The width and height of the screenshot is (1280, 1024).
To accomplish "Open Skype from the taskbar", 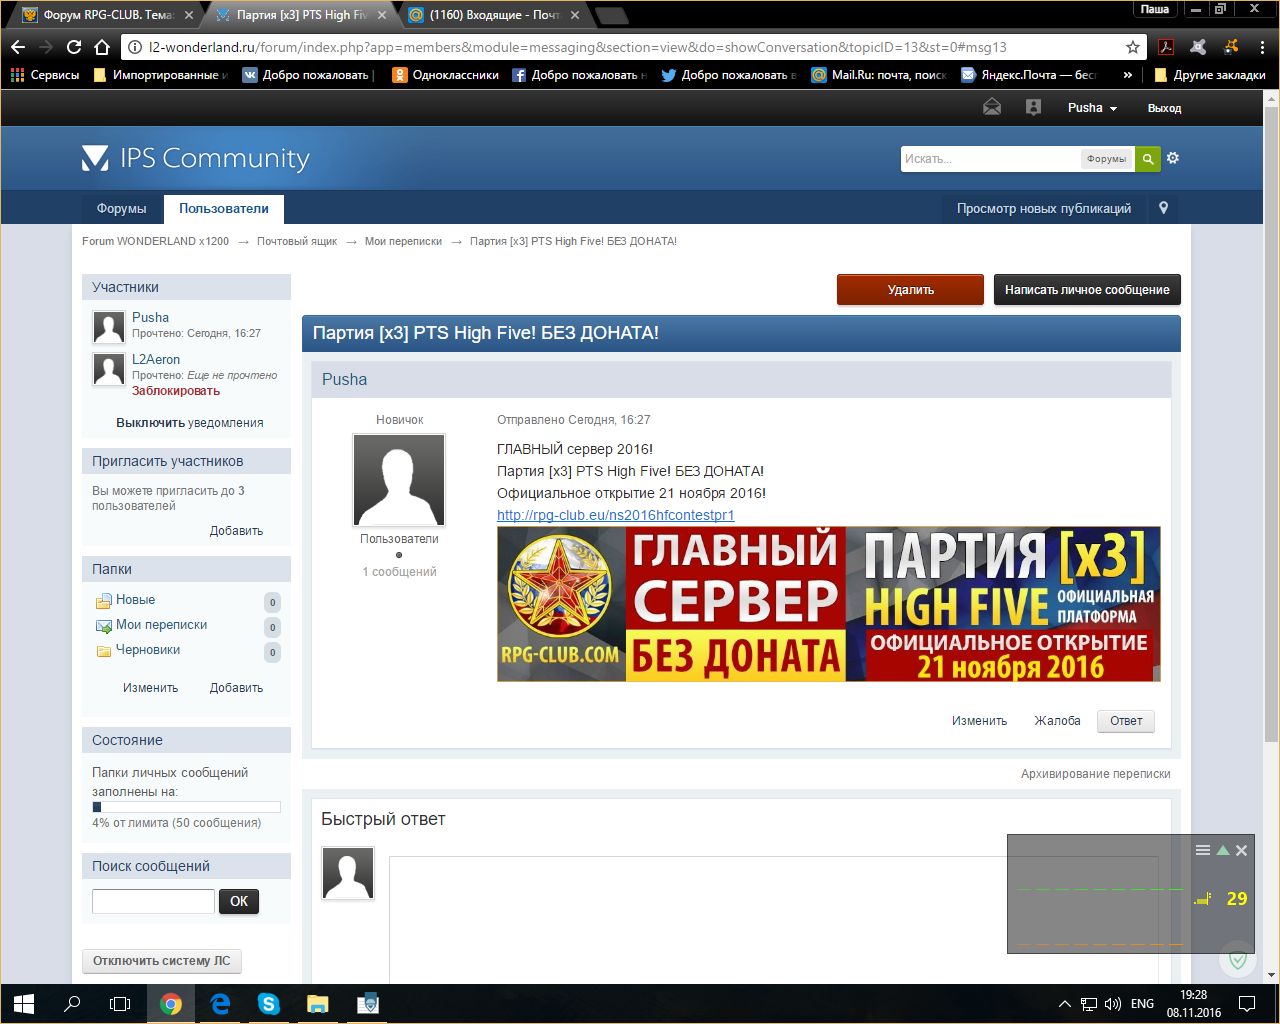I will (x=268, y=1004).
